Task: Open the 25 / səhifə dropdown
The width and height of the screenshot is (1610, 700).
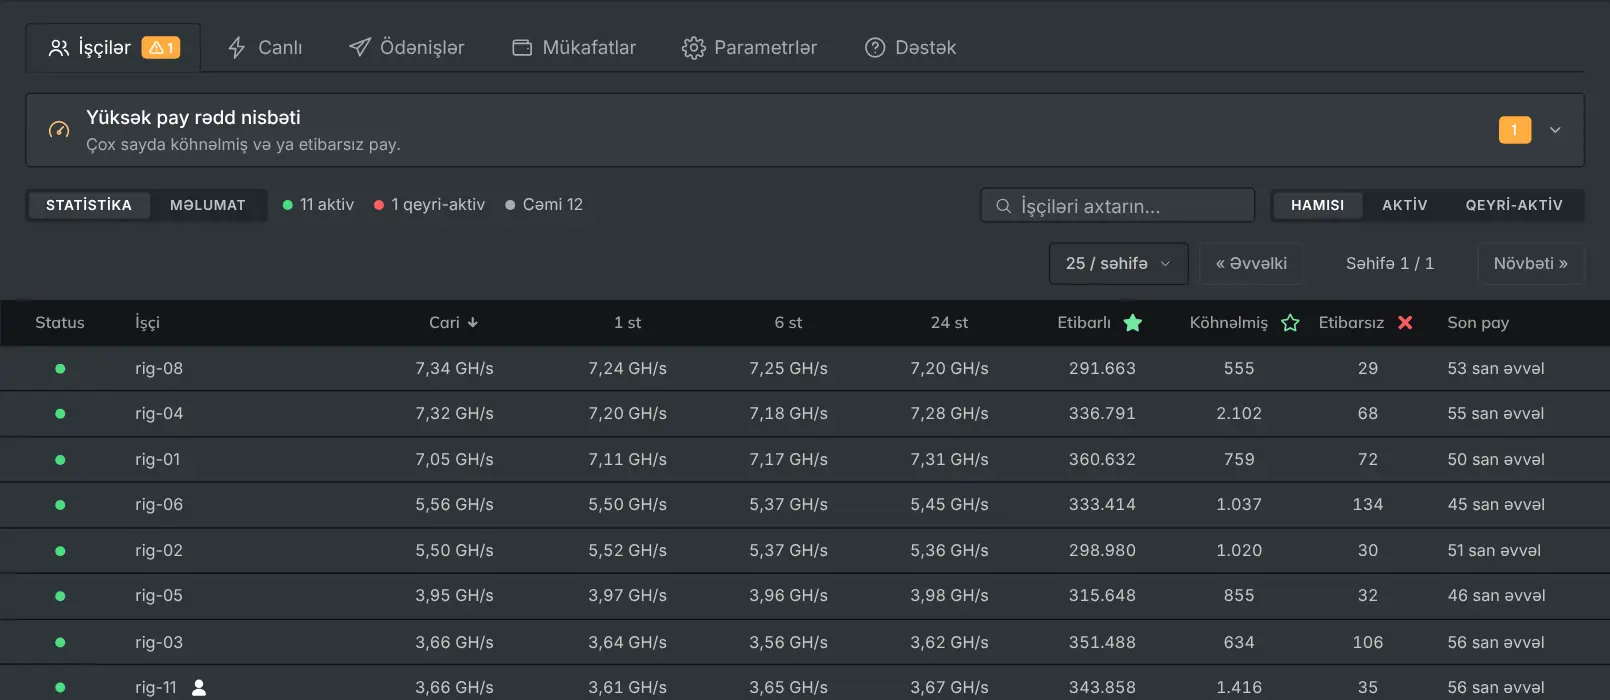Action: point(1118,264)
